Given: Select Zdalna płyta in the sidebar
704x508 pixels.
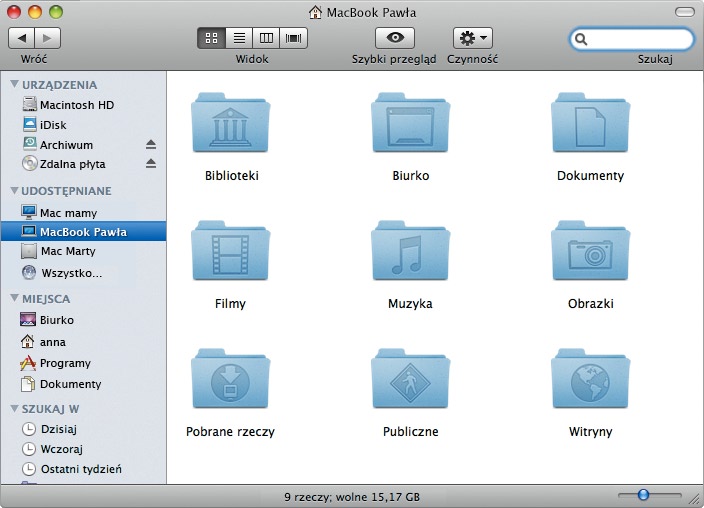Looking at the screenshot, I should (84, 163).
